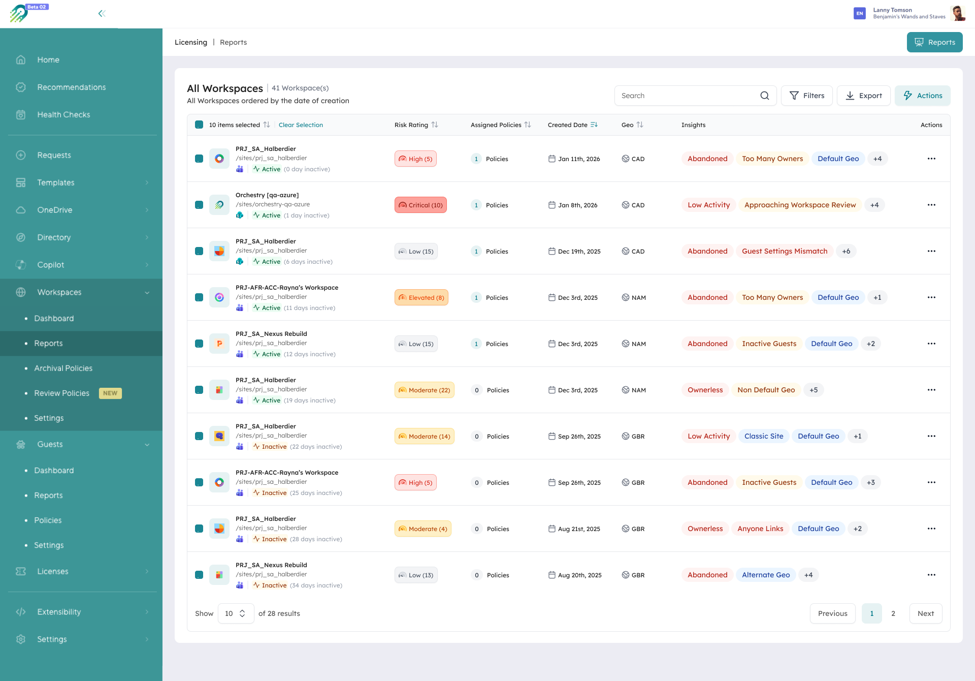
Task: Open actions menu for Orchestry [qa-azure] row
Action: click(x=931, y=205)
